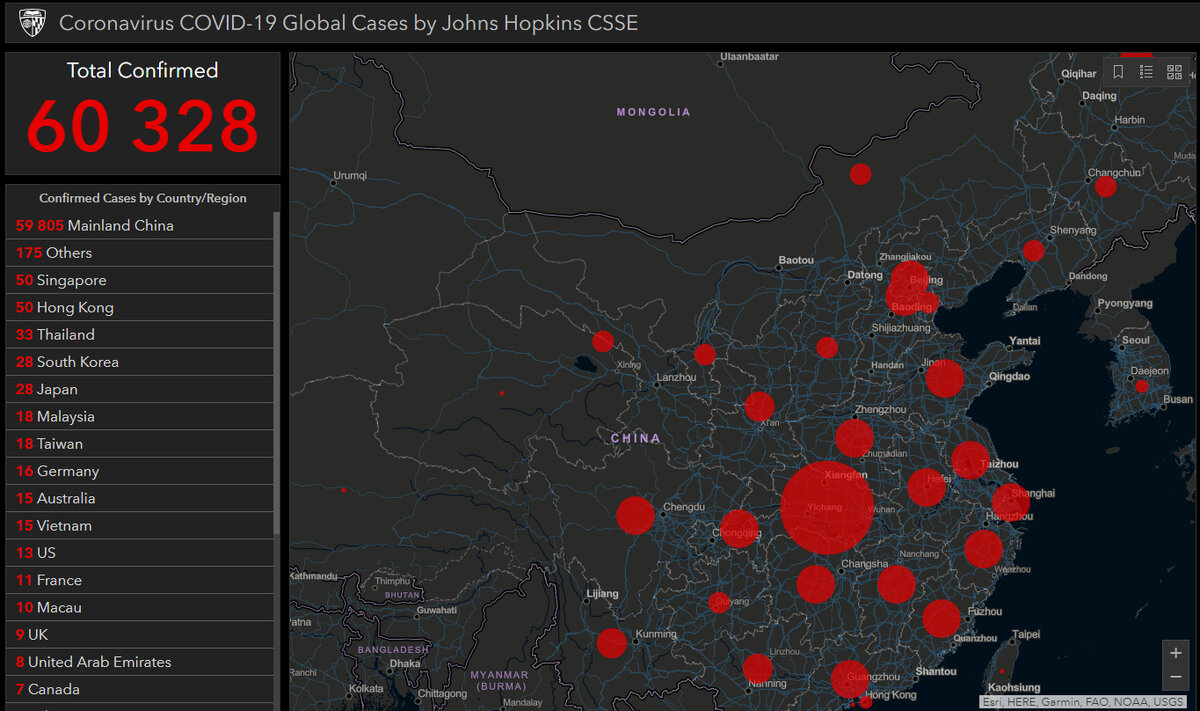This screenshot has height=711, width=1200.
Task: Open the map legend list icon
Action: pos(1146,72)
